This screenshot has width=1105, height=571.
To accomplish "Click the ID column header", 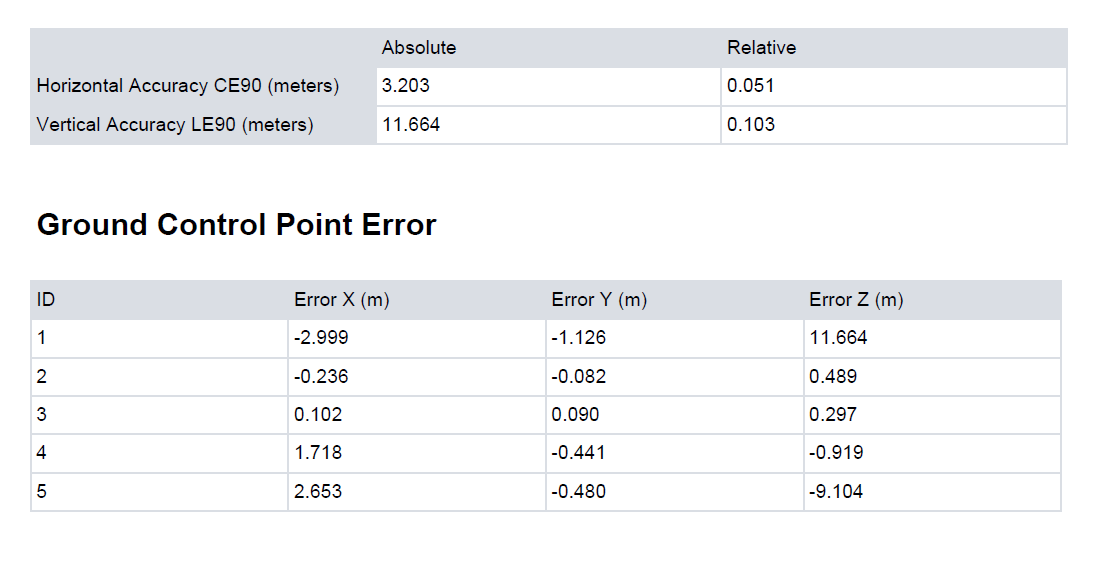I will coord(45,300).
